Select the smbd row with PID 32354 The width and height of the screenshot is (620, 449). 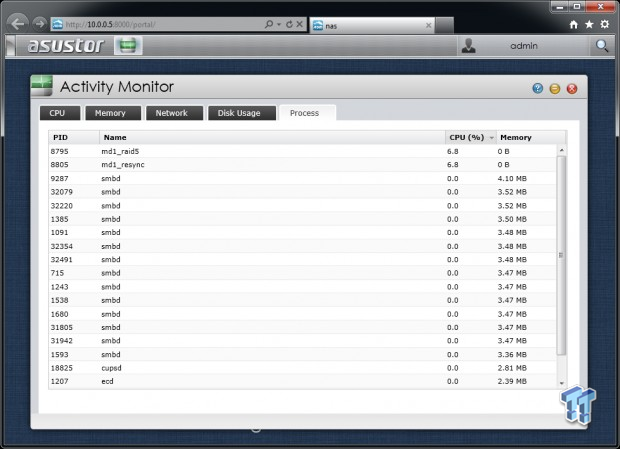click(x=302, y=246)
